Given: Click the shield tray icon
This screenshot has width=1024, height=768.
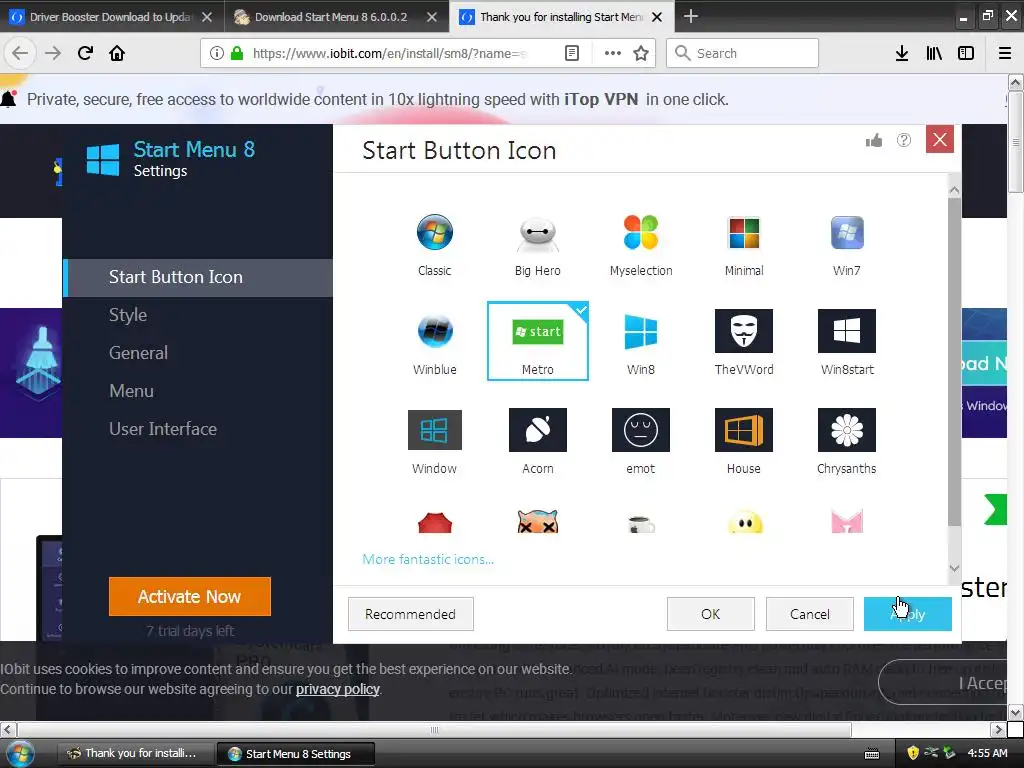Looking at the screenshot, I should [x=913, y=753].
